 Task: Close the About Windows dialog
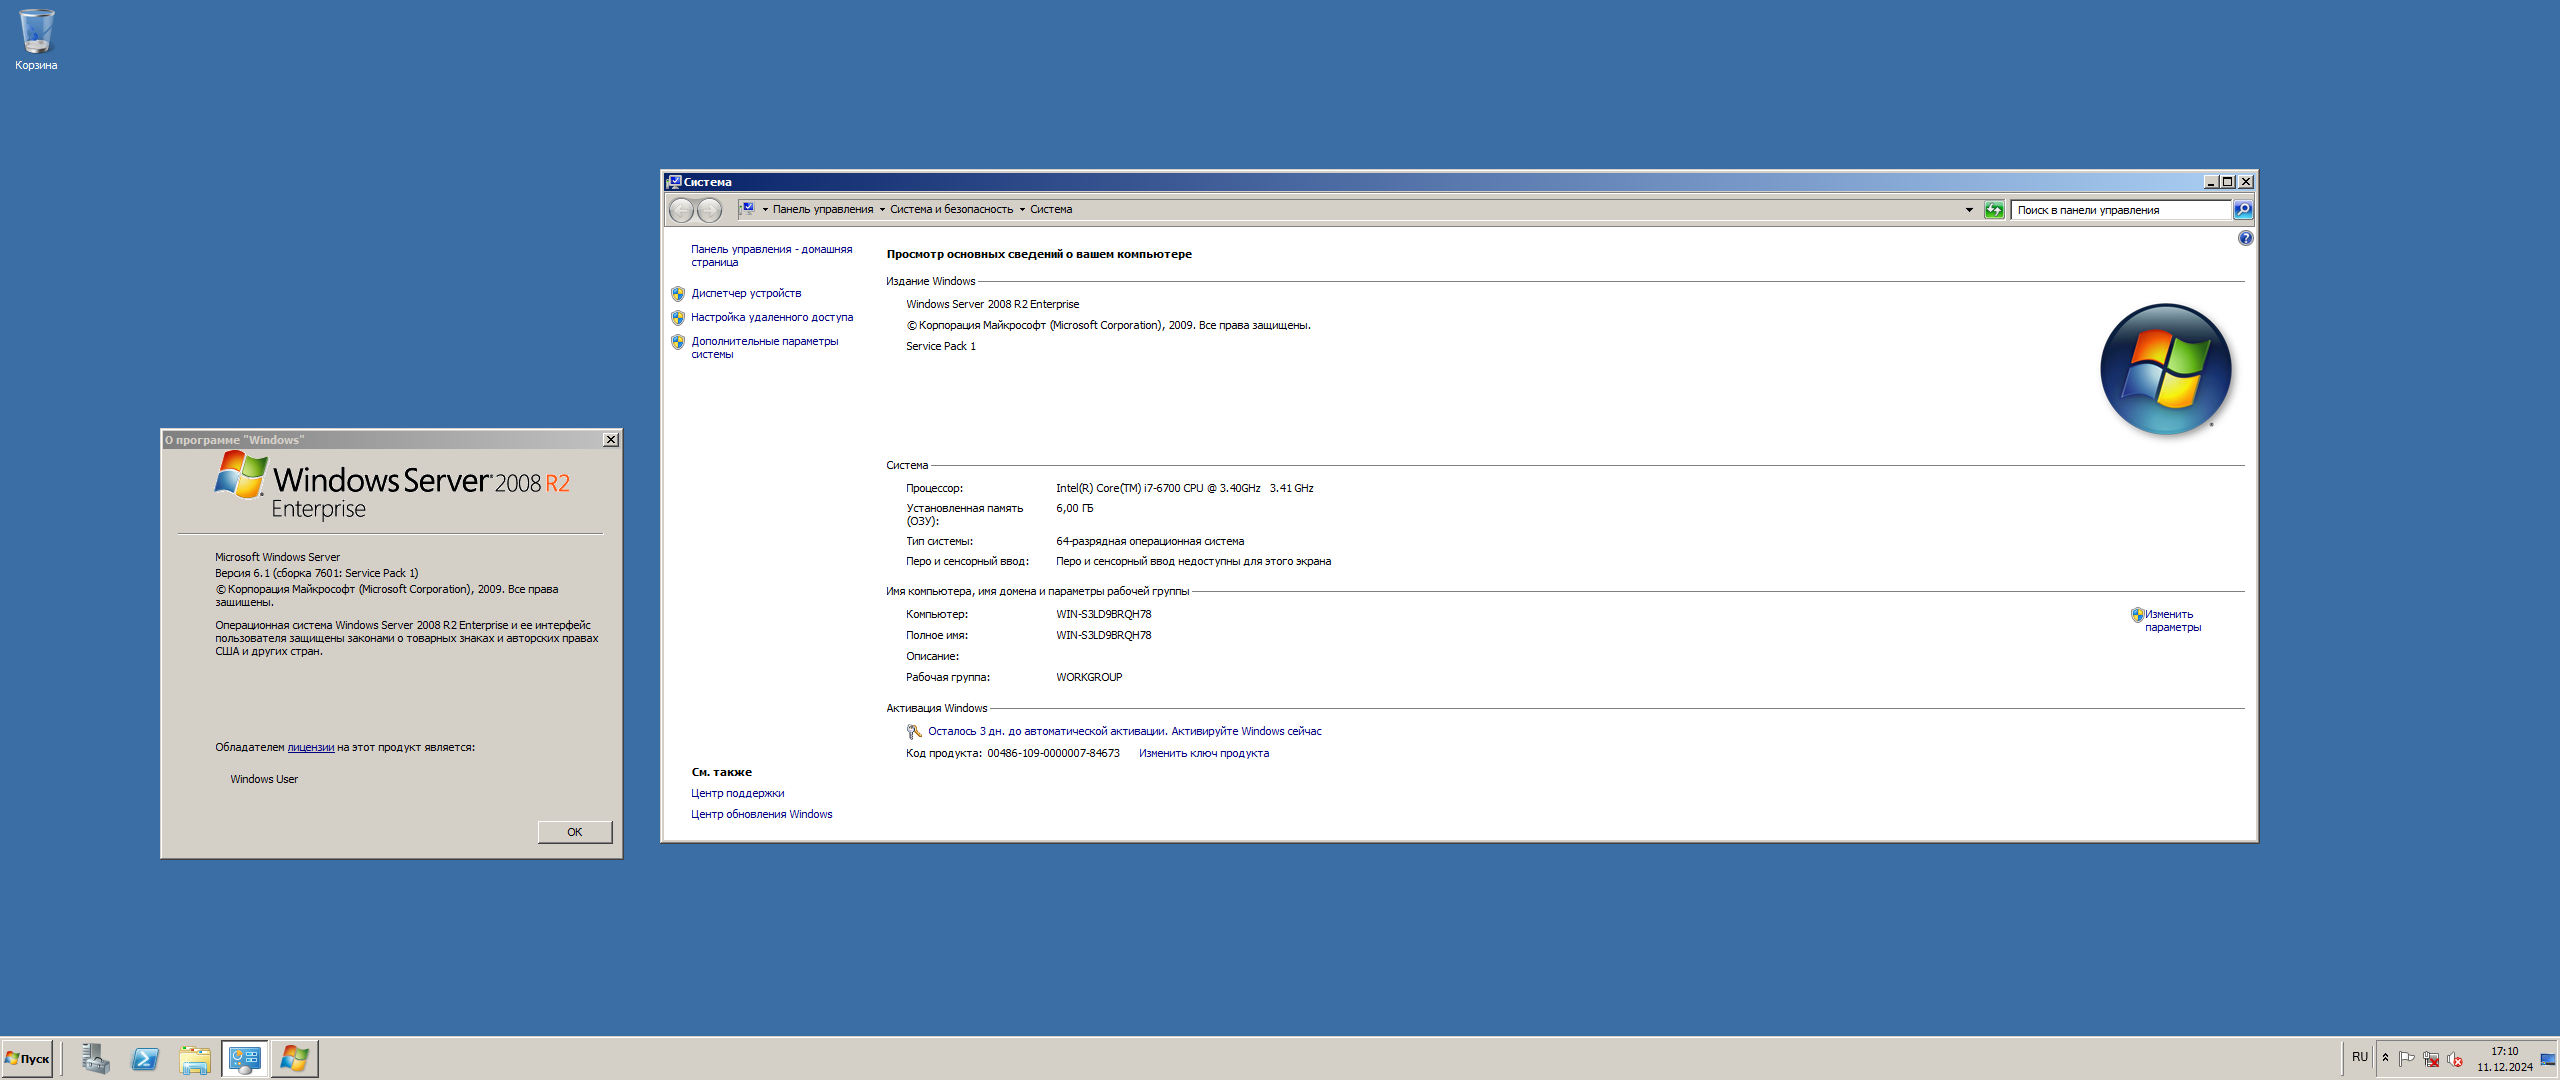611,440
